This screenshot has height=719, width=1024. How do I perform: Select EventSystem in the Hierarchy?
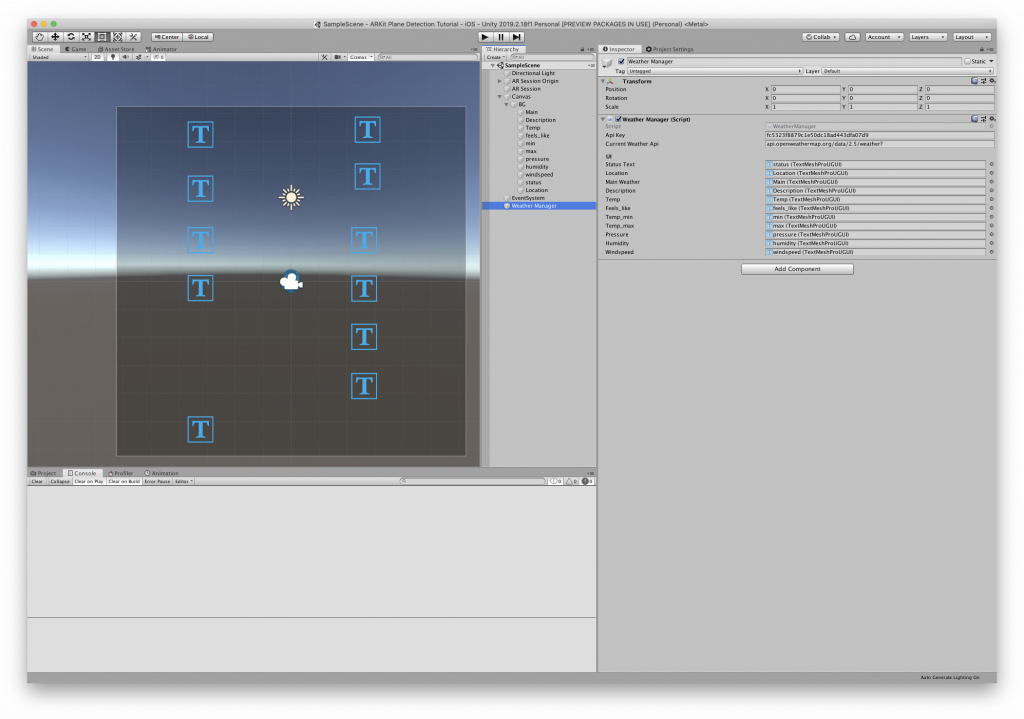coord(528,198)
